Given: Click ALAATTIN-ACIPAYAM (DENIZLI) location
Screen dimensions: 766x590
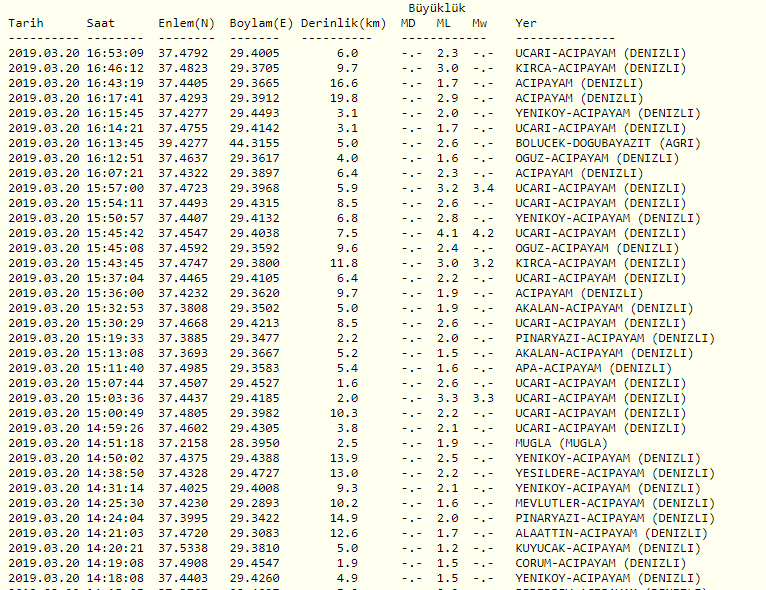Looking at the screenshot, I should click(612, 533).
